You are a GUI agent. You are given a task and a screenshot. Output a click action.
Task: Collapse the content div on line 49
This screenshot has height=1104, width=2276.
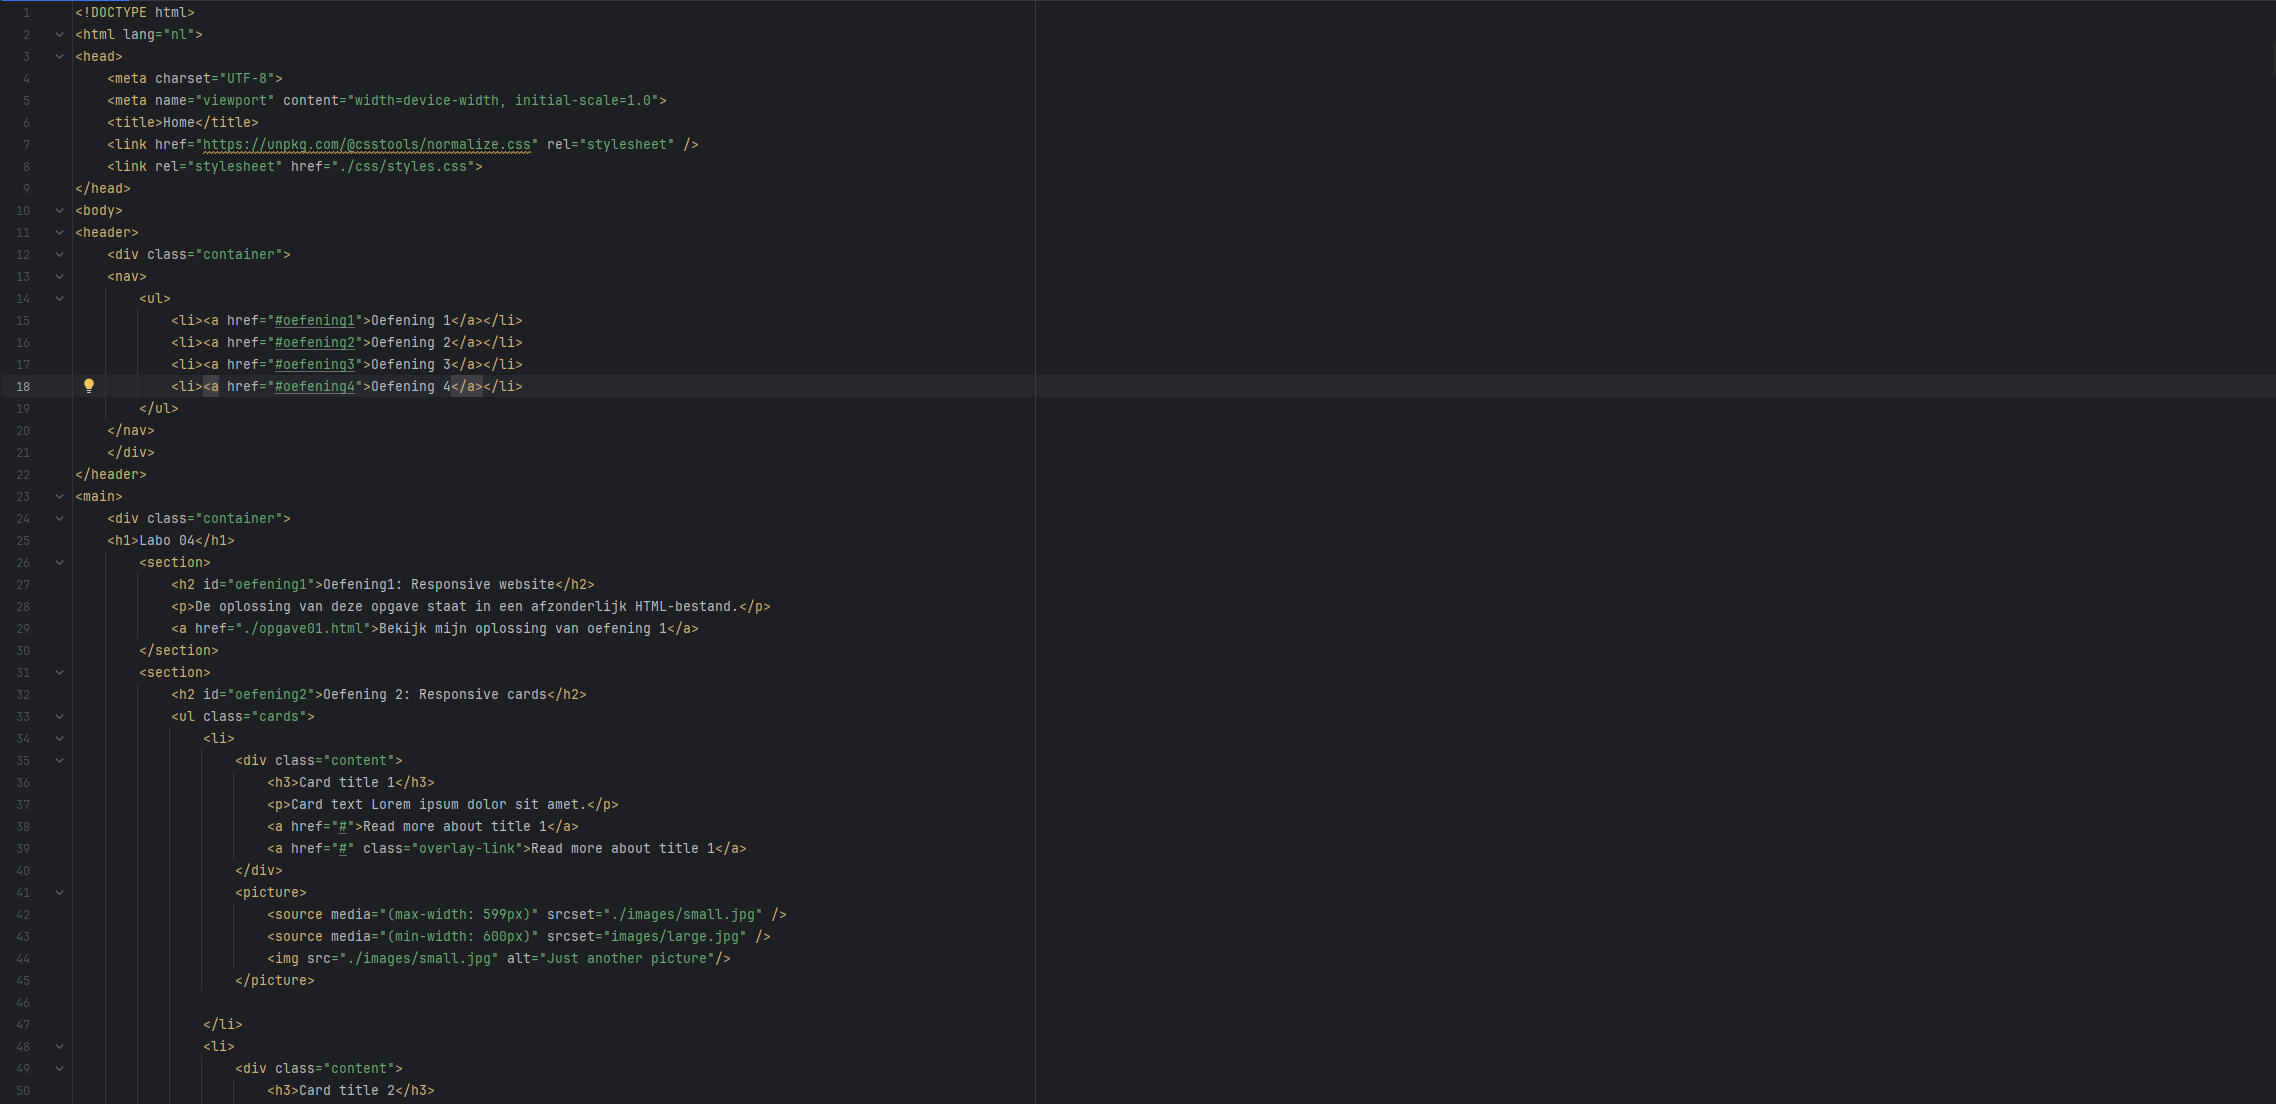click(x=59, y=1069)
